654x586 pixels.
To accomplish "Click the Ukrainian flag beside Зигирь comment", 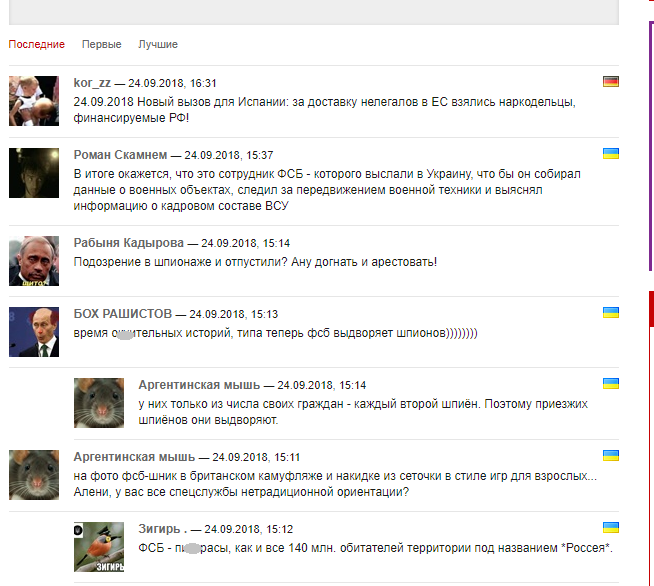I will [x=611, y=528].
